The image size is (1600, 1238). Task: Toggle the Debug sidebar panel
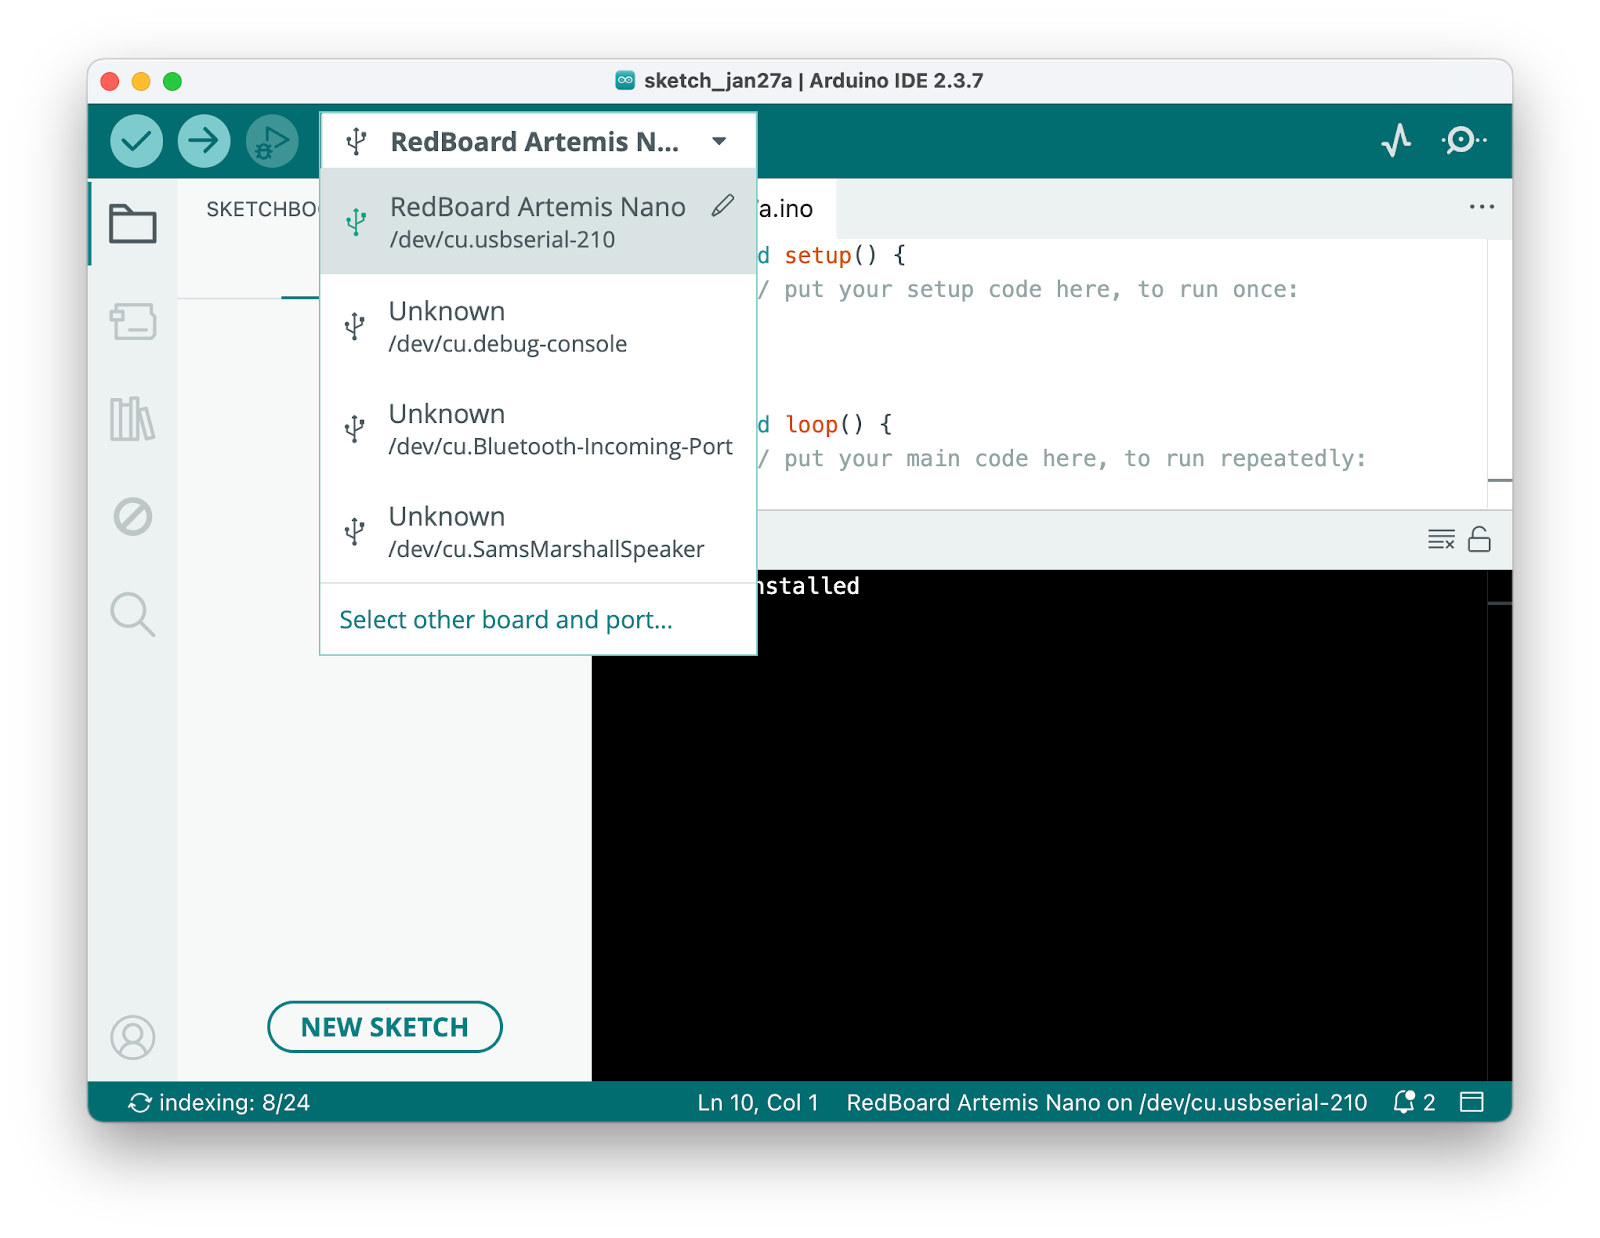tap(133, 517)
